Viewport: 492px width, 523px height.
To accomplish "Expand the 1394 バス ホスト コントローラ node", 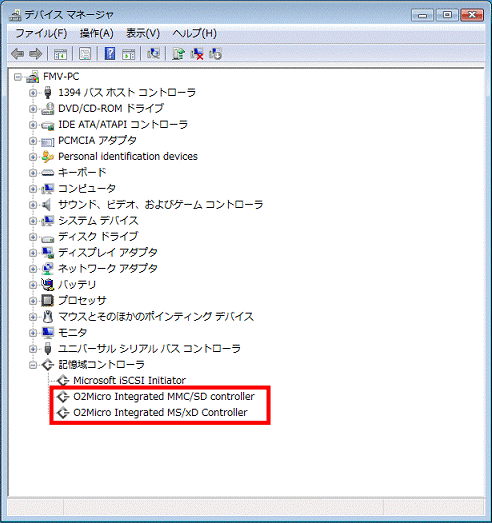I will [33, 93].
